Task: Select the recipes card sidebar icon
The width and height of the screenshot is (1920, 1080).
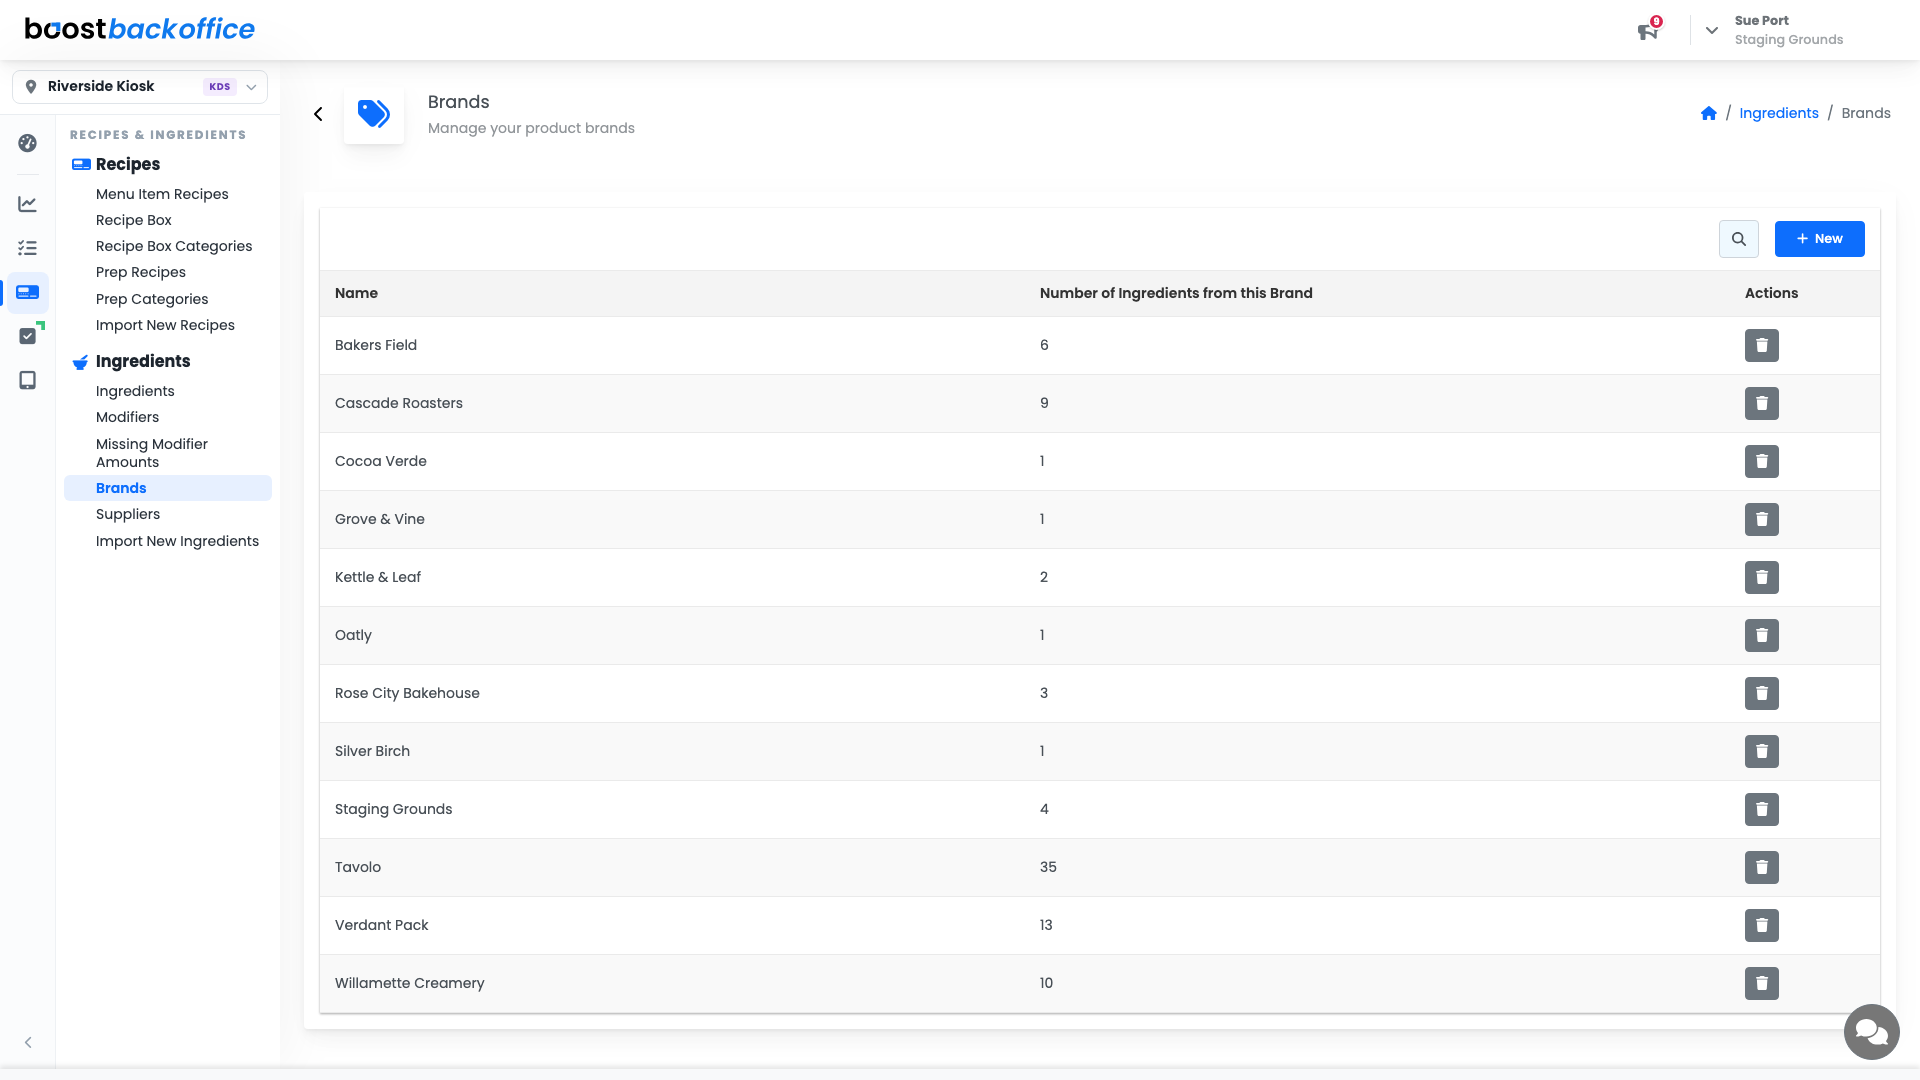Action: 28,292
